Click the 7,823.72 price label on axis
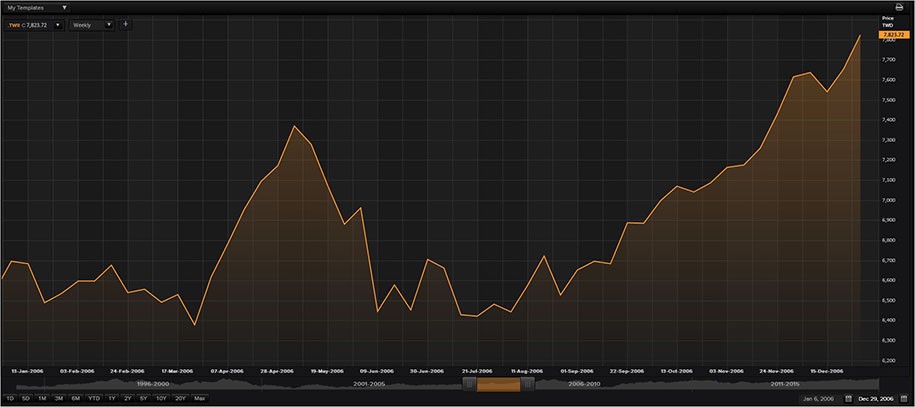 coord(893,35)
